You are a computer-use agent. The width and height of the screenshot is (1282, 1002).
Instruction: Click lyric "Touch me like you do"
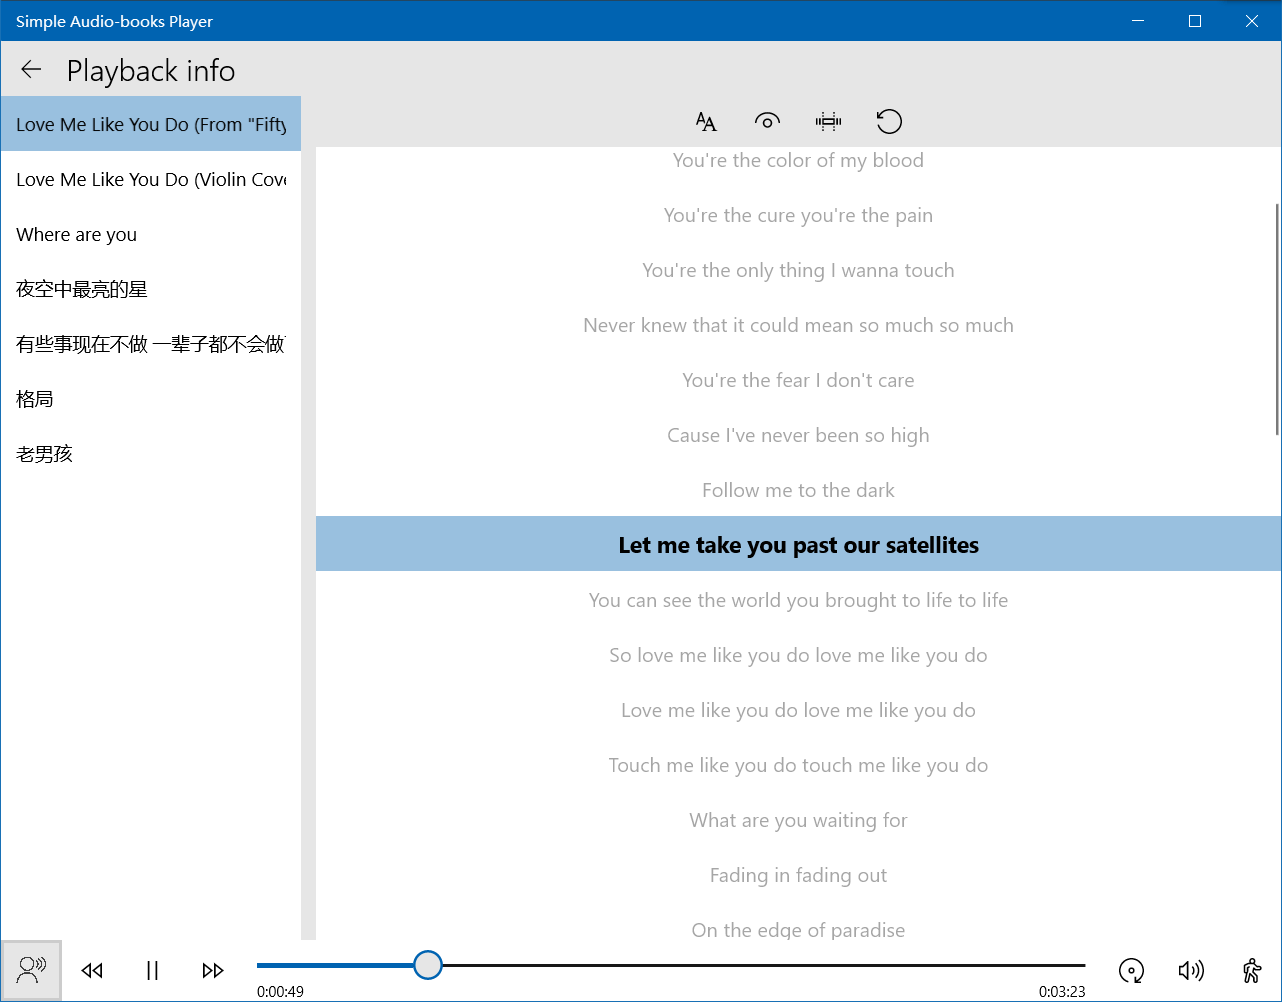(x=798, y=765)
